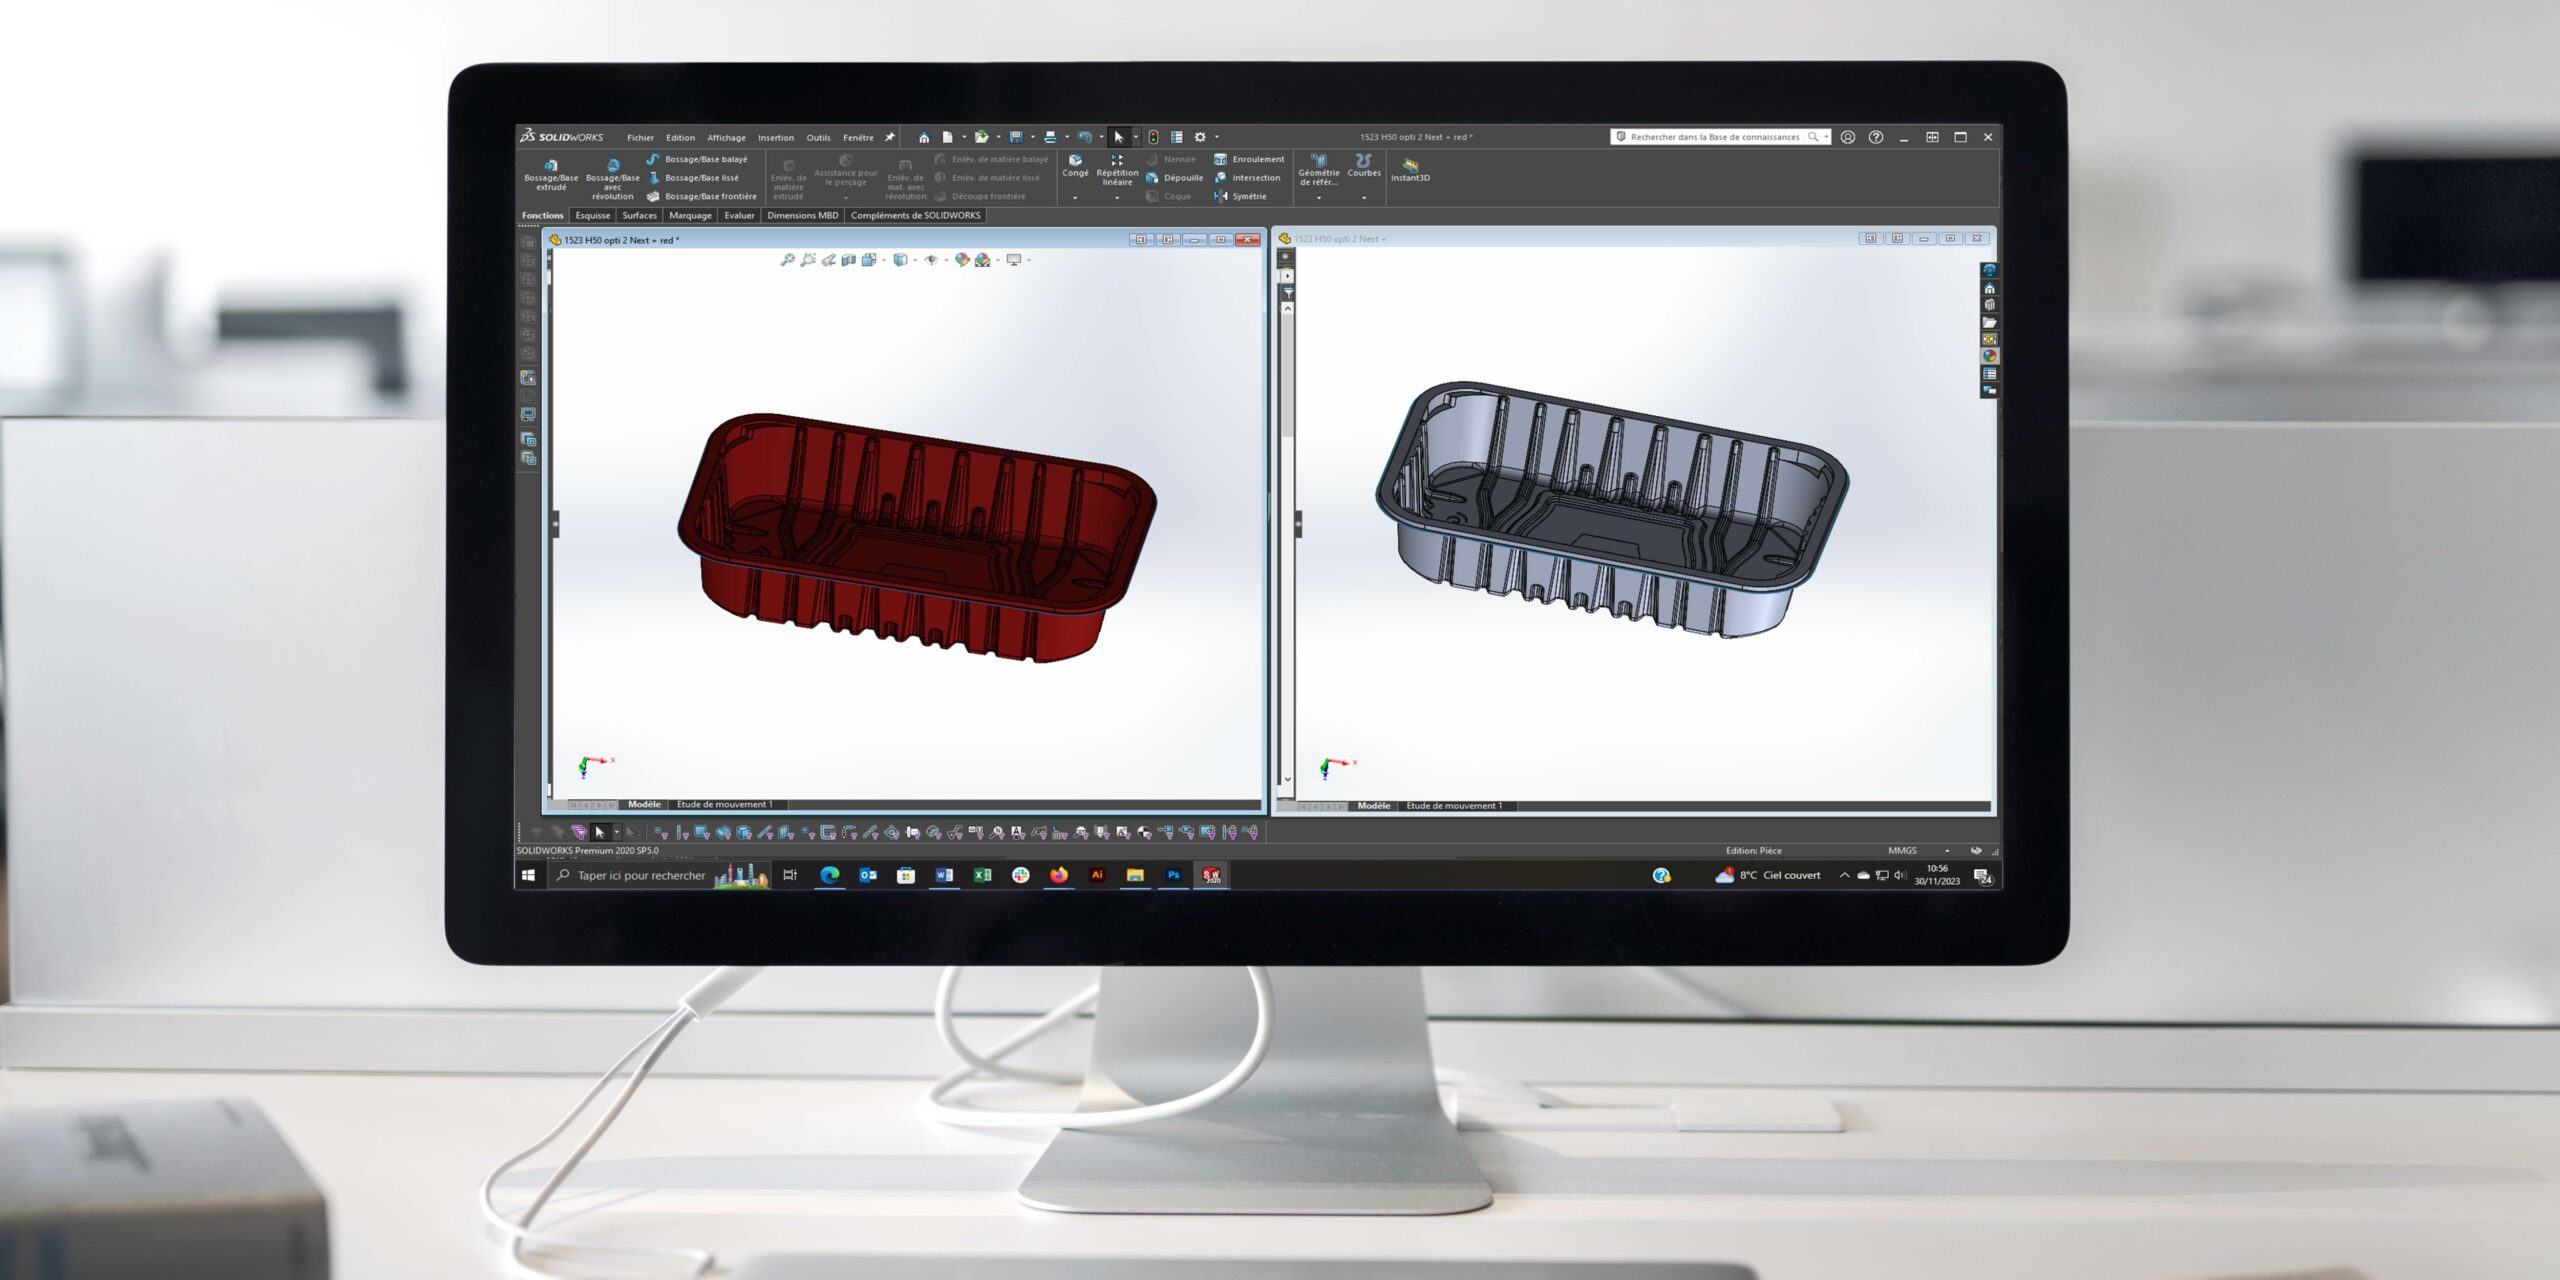Screen dimensions: 2560x1280
Task: Click the Print icon
Action: click(1050, 137)
